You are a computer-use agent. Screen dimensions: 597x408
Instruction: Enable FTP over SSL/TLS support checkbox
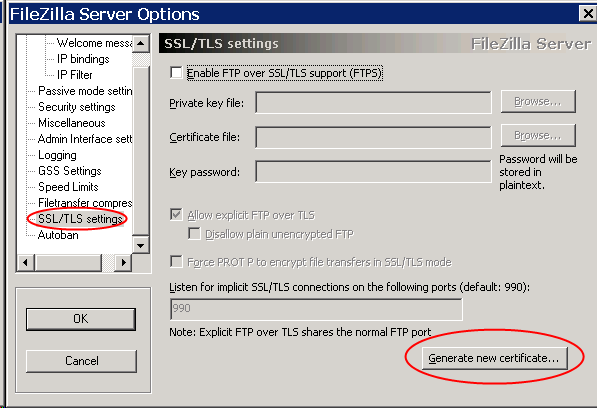[x=176, y=72]
